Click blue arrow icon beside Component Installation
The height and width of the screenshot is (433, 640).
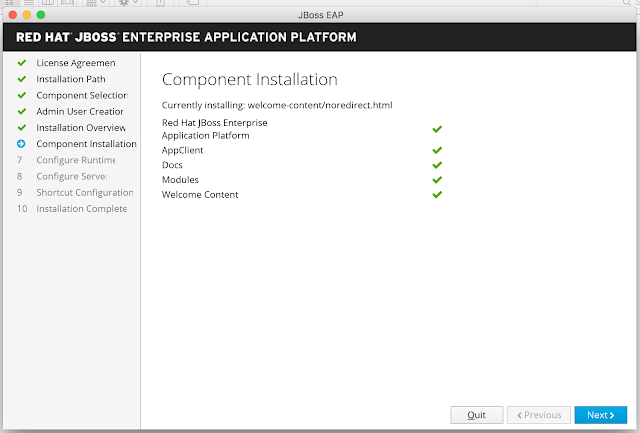pyautogui.click(x=21, y=144)
